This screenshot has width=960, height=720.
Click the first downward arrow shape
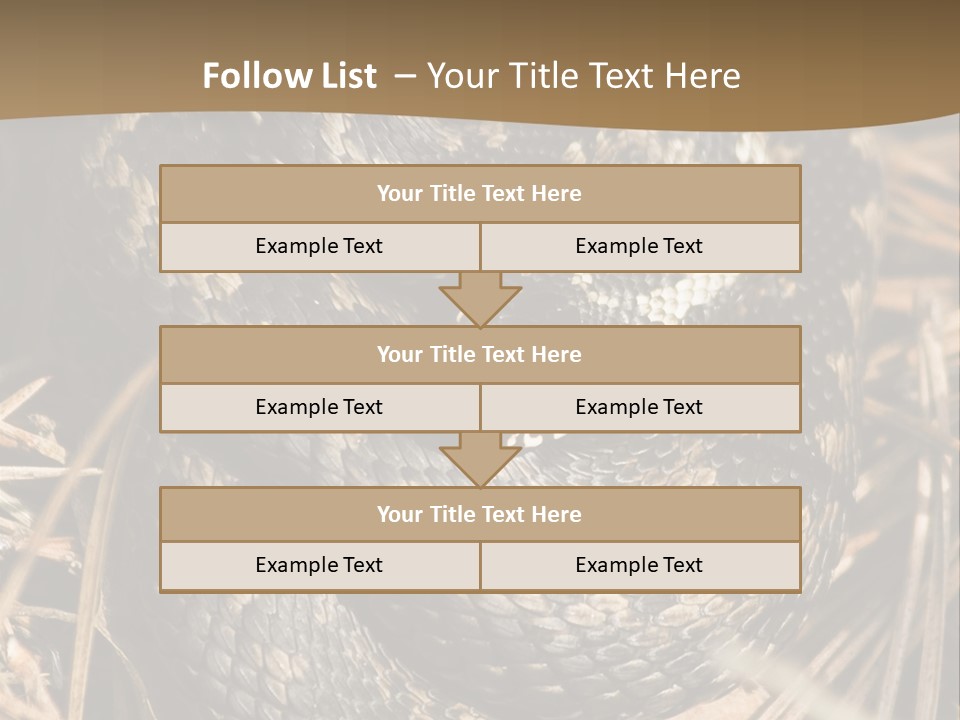(480, 299)
